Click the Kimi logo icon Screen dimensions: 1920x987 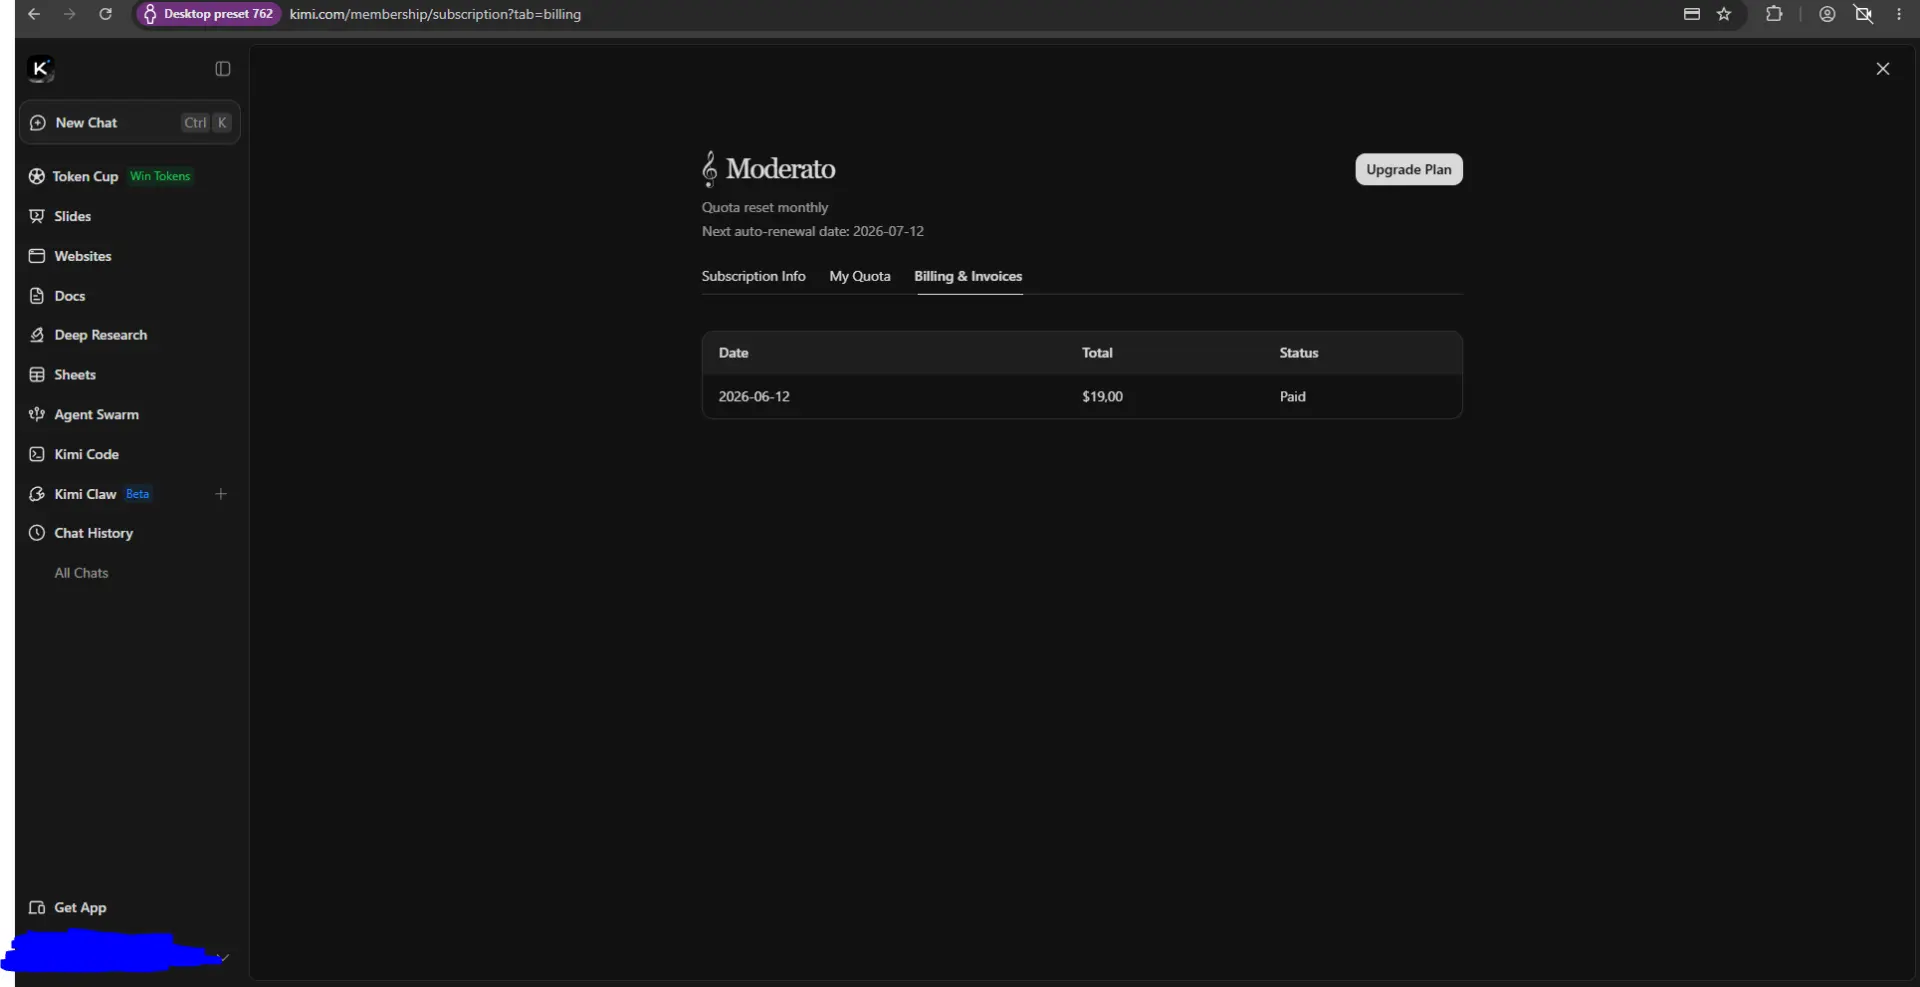pyautogui.click(x=40, y=69)
